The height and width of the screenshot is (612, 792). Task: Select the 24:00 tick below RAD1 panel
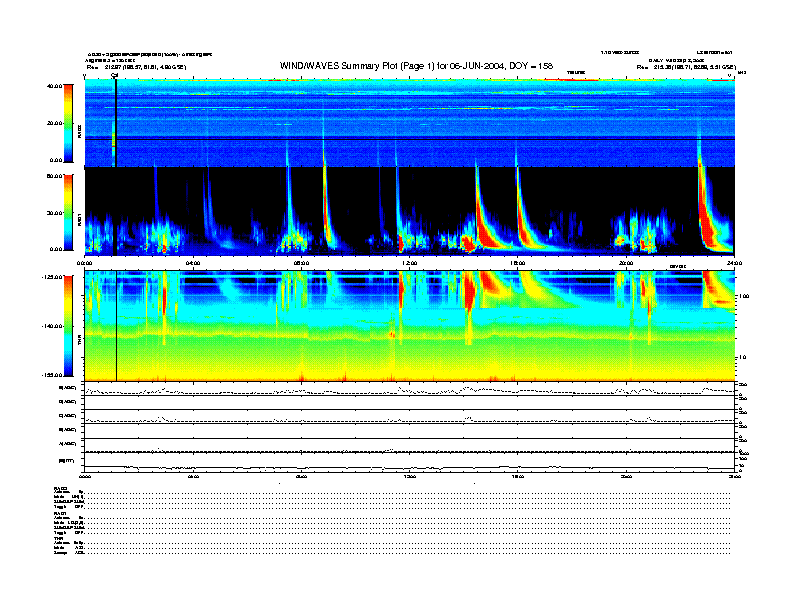pyautogui.click(x=734, y=262)
